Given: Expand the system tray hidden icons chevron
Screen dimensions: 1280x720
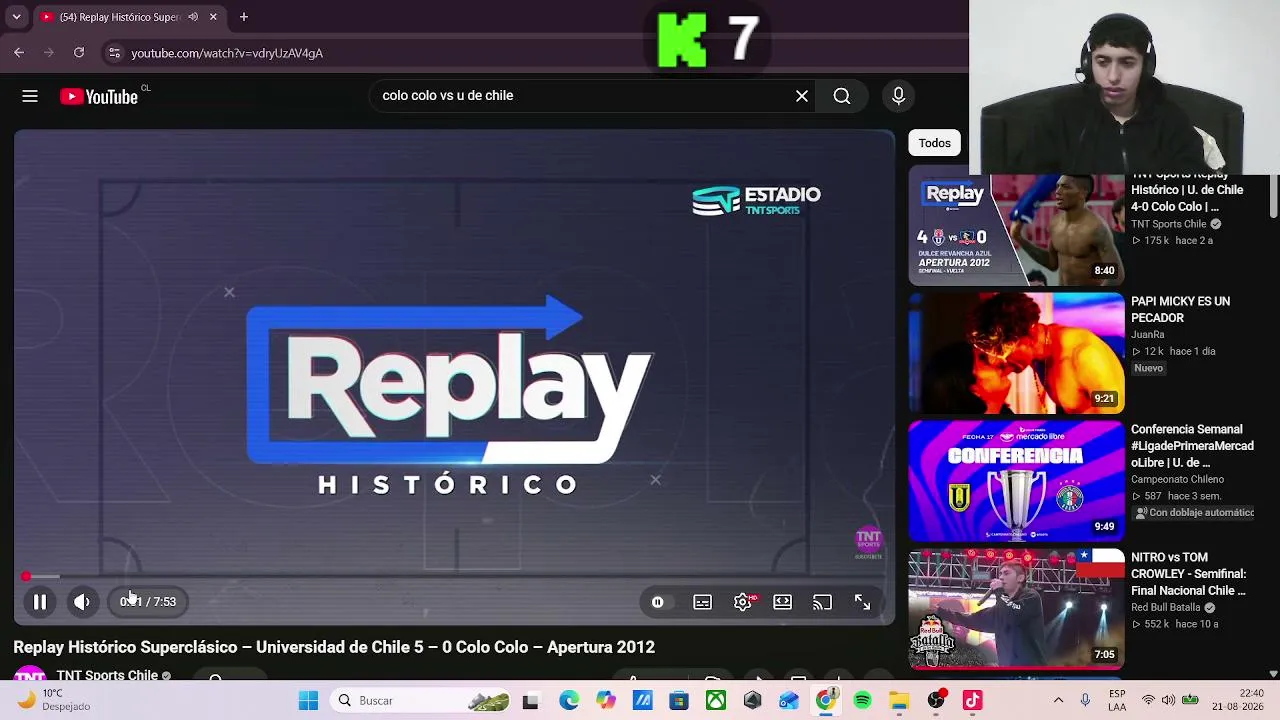Looking at the screenshot, I should (x=1058, y=701).
